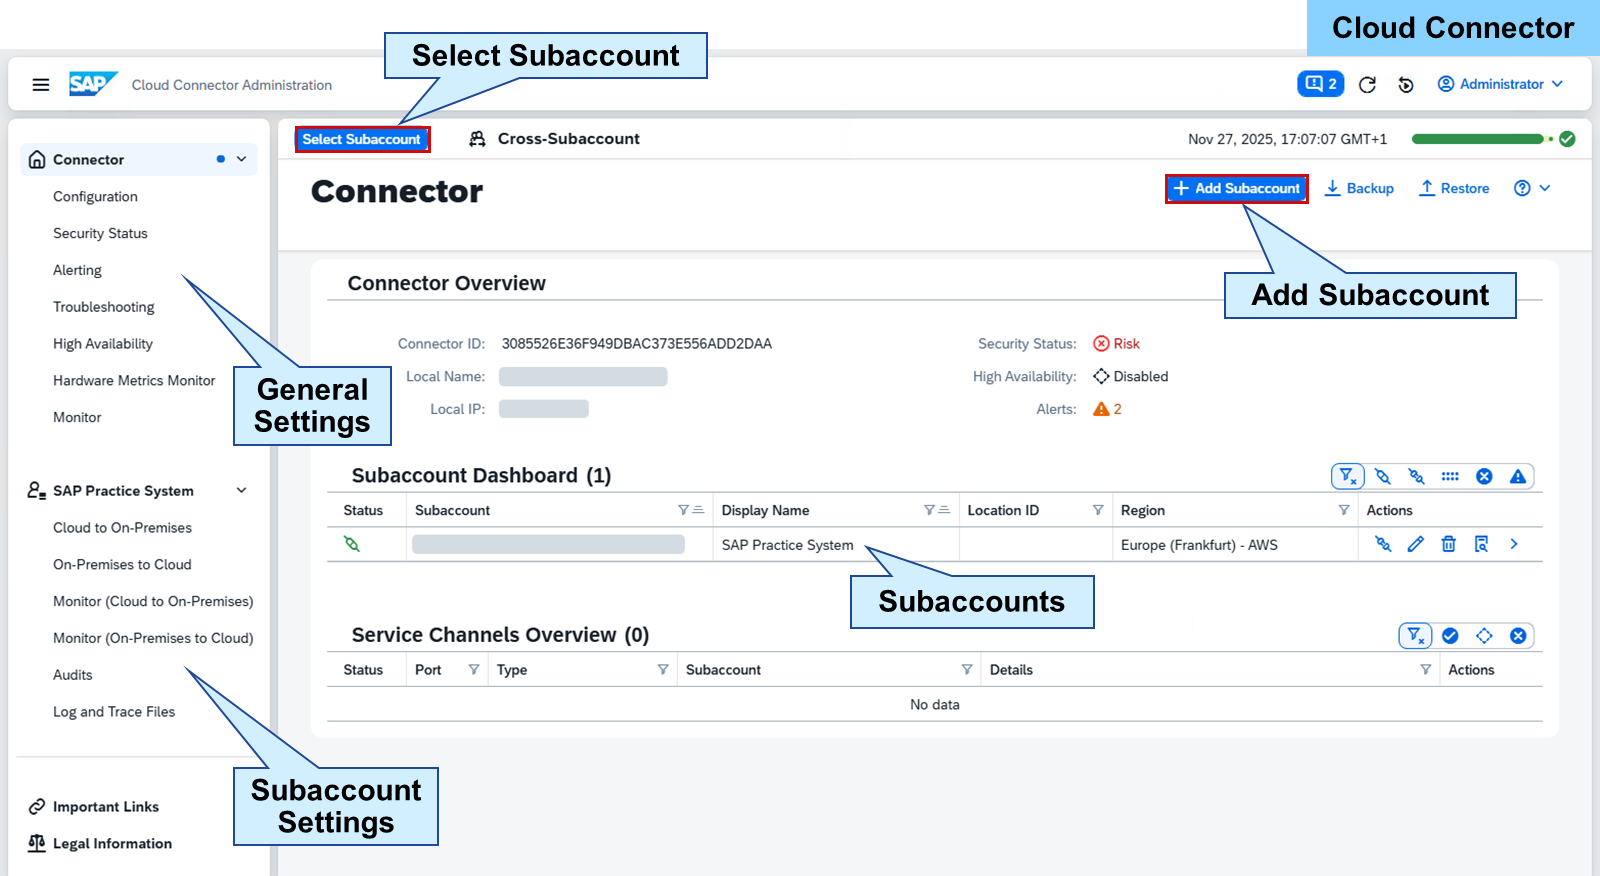Open the Cross-Subaccount view
Image resolution: width=1600 pixels, height=876 pixels.
pyautogui.click(x=555, y=139)
